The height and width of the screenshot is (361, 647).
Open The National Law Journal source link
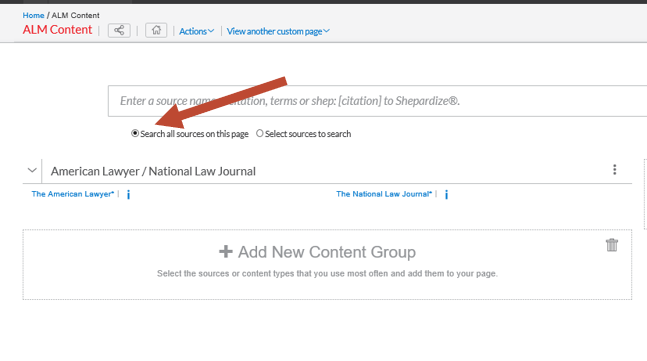(x=384, y=194)
